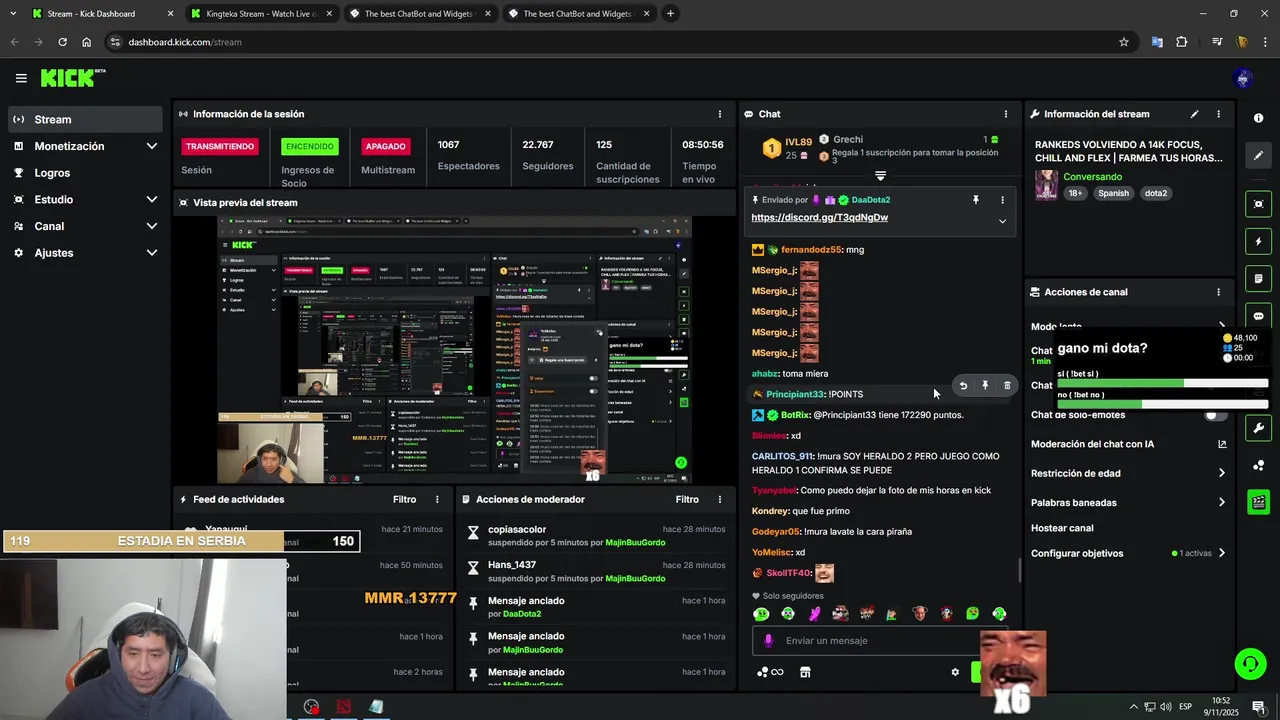Reply to the Principiant33 message with the arrow icon
This screenshot has height=720, width=1280.
tap(963, 385)
